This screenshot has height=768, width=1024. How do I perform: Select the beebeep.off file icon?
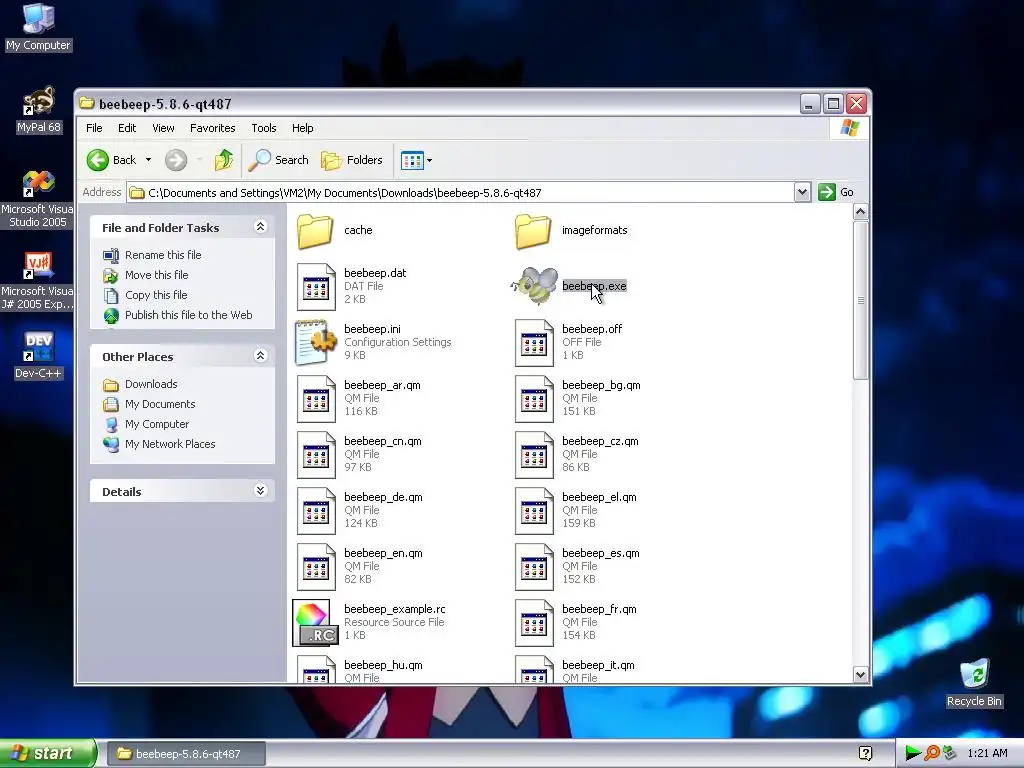pos(534,342)
